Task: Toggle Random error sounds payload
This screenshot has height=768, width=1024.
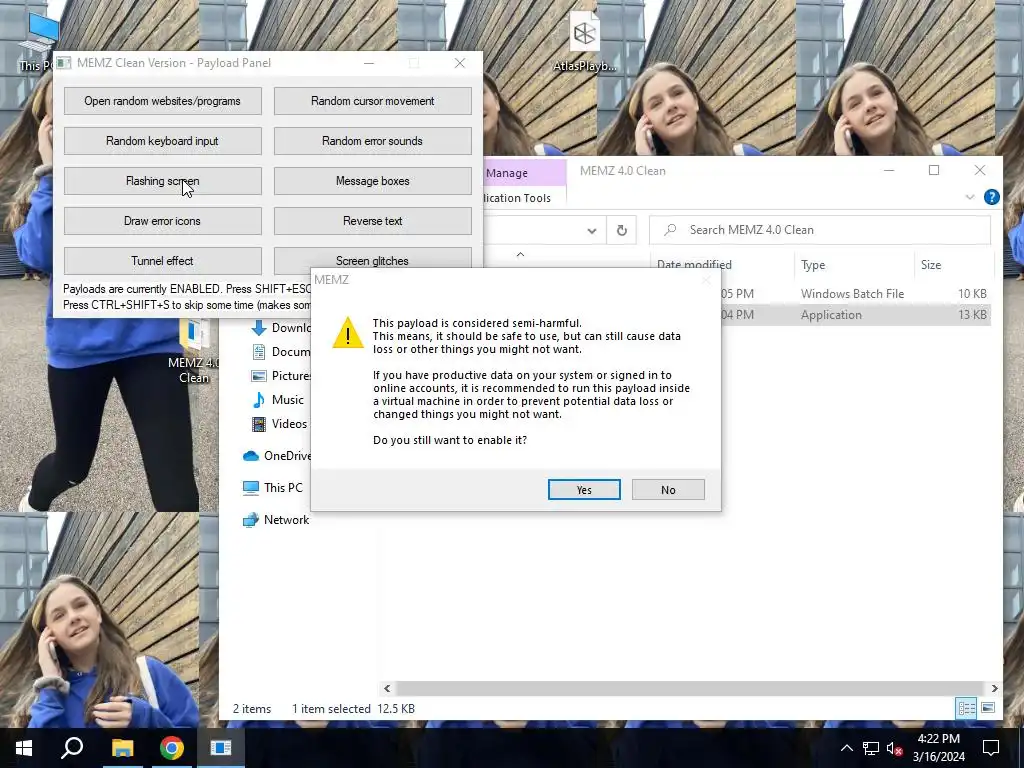Action: [x=372, y=141]
